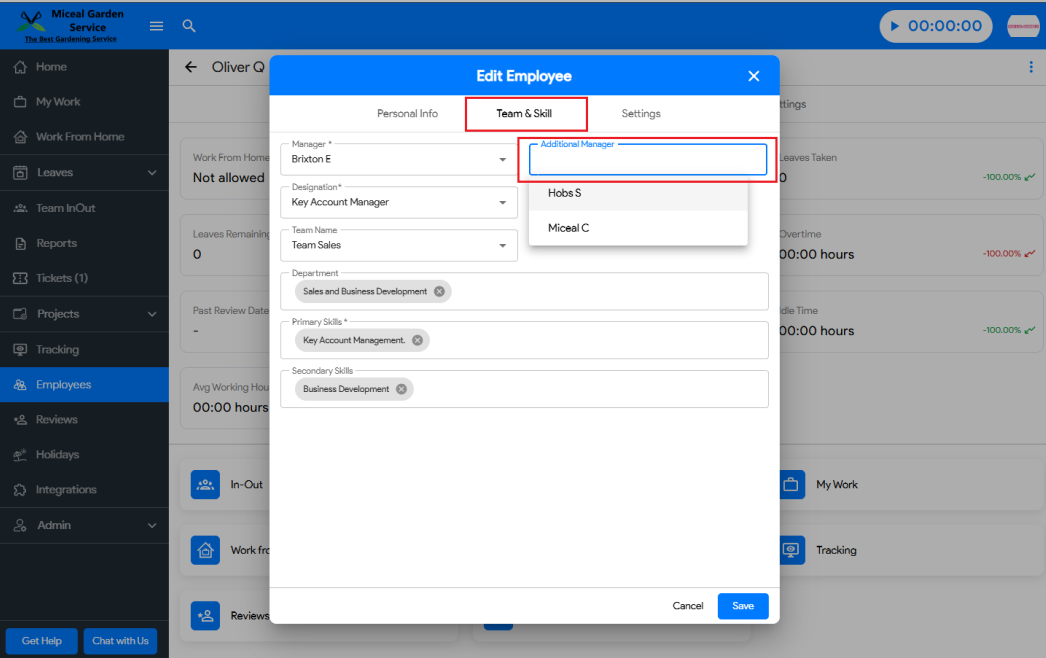The width and height of the screenshot is (1046, 658).
Task: Open the three-dot options menu
Action: pos(1031,67)
